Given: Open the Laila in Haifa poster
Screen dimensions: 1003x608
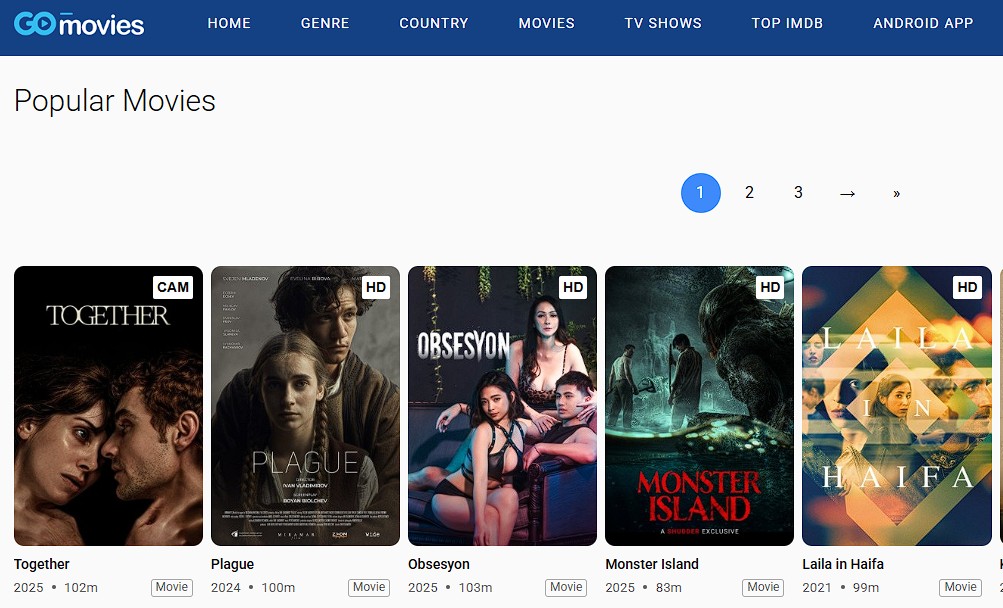Looking at the screenshot, I should point(896,406).
